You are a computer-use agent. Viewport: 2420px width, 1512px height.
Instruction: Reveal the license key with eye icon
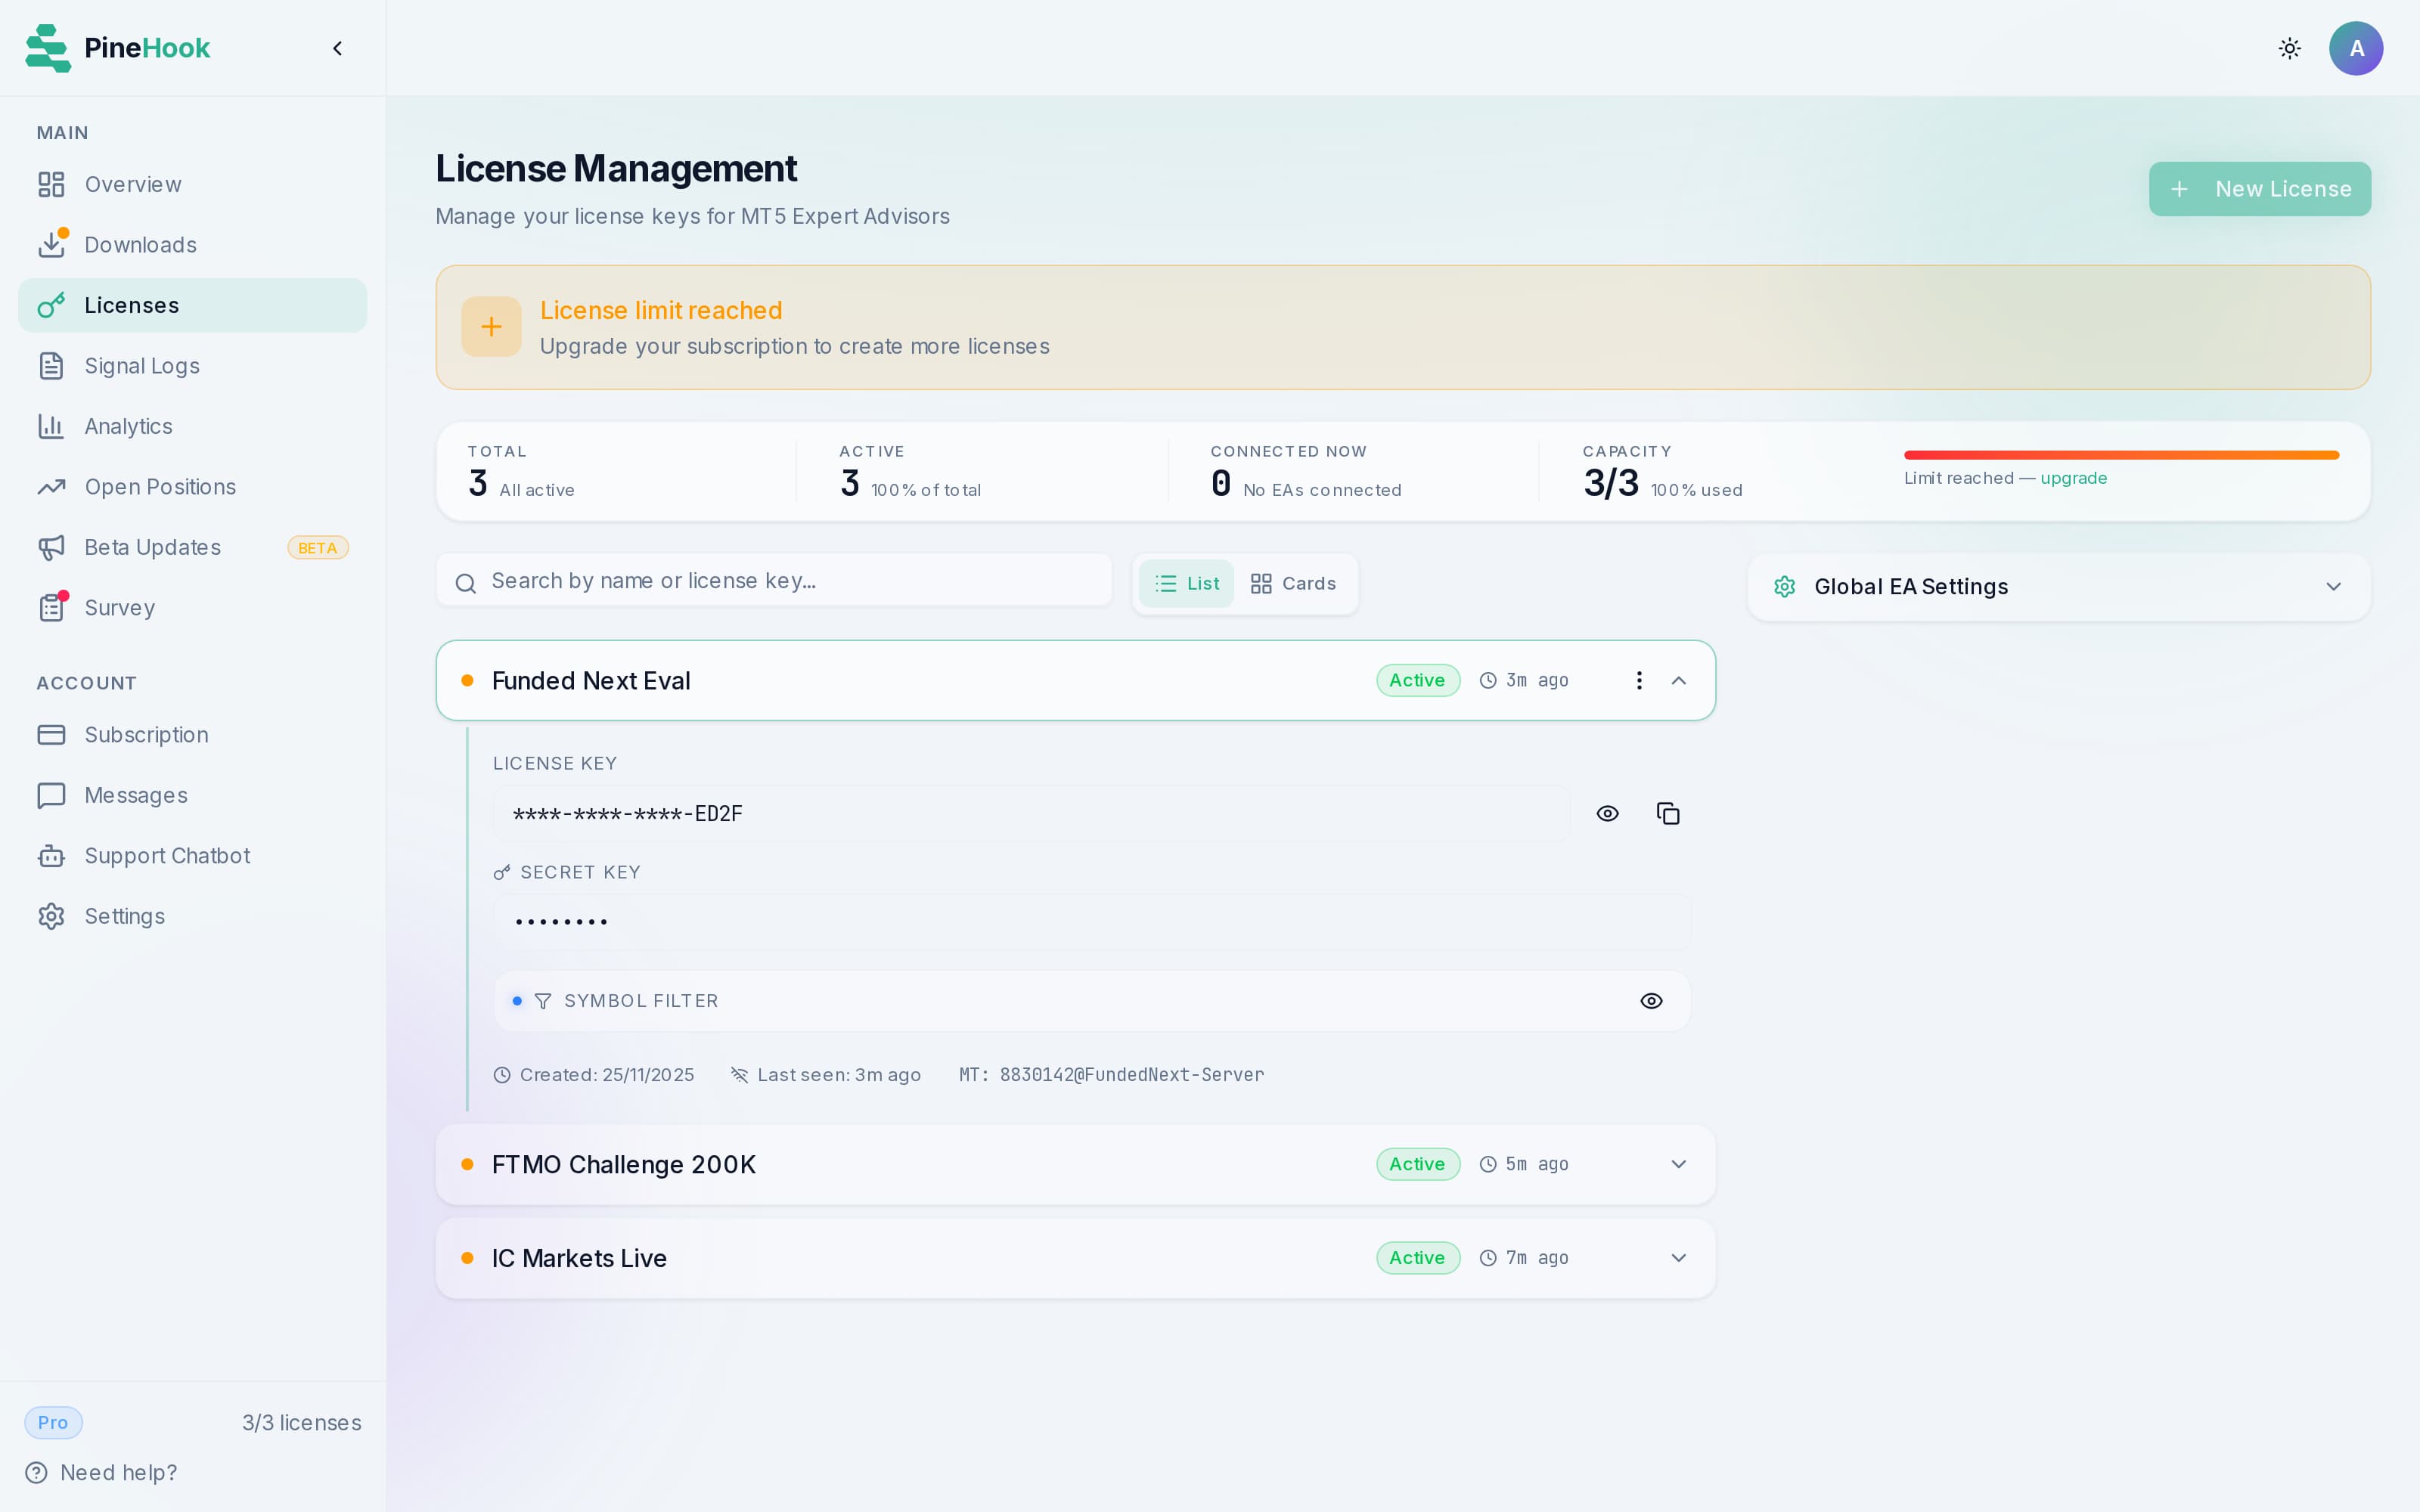[x=1607, y=813]
